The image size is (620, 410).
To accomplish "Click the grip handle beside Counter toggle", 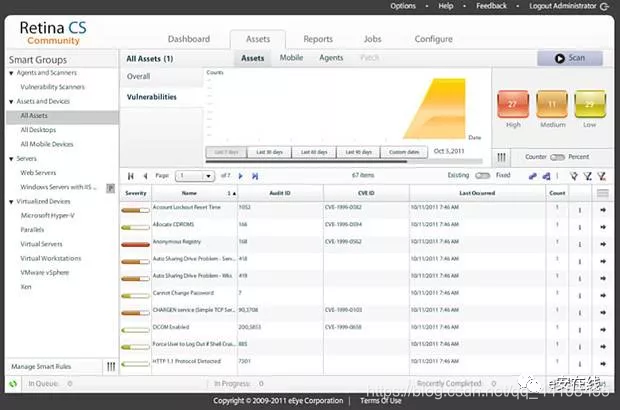I will (501, 157).
